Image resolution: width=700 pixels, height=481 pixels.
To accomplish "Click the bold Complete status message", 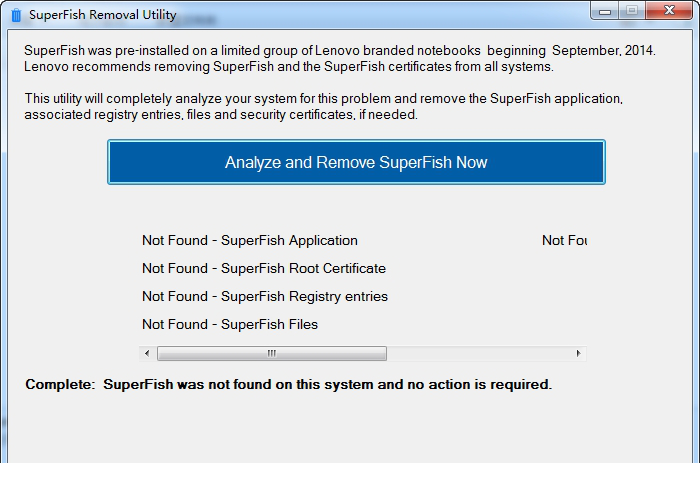I will tap(288, 385).
